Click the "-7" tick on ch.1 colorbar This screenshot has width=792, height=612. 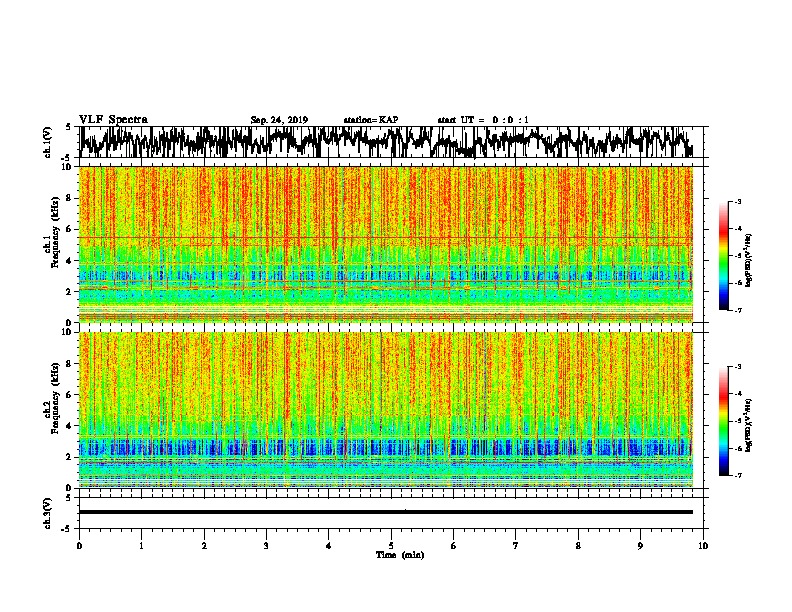[x=737, y=310]
